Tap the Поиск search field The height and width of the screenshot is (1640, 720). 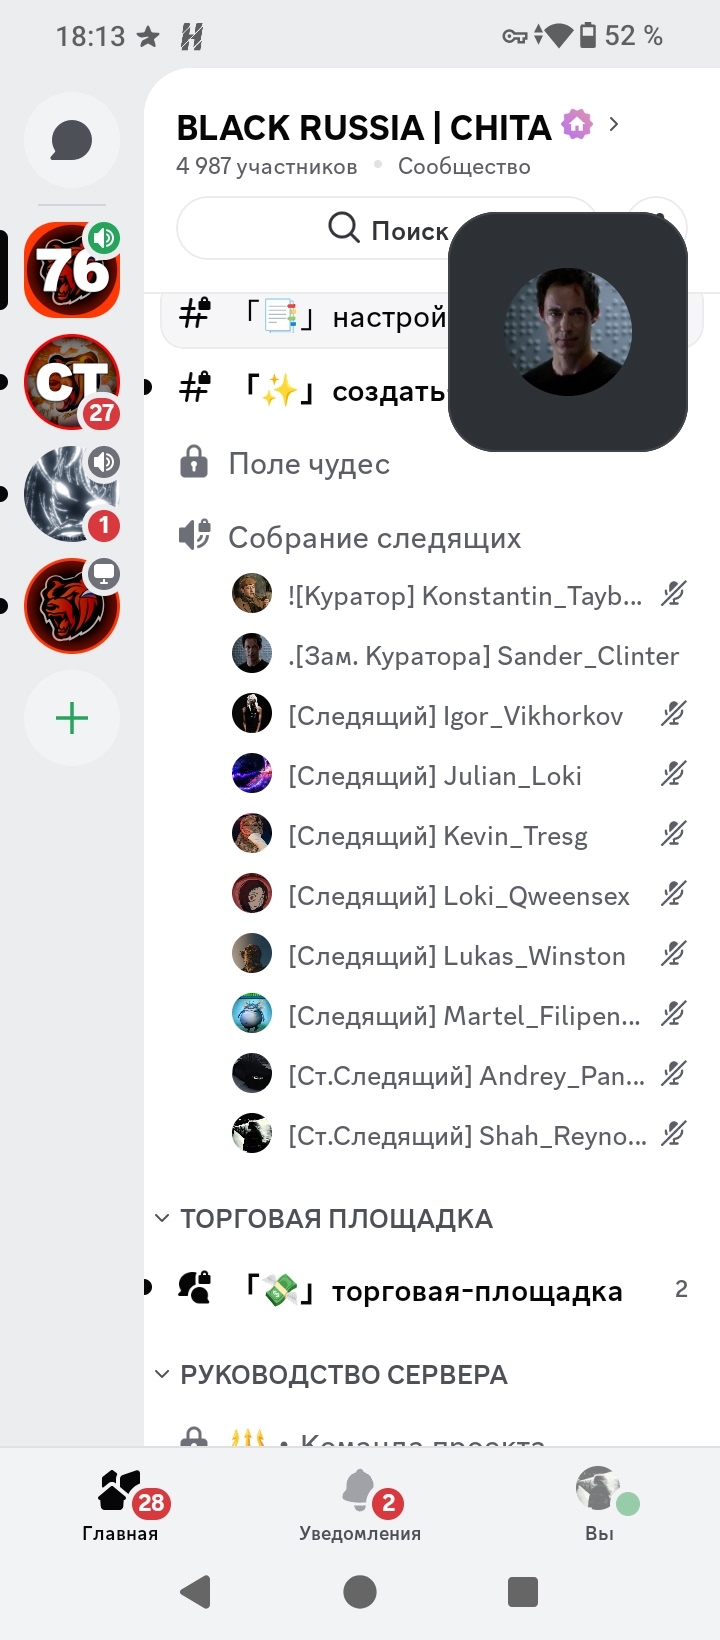[x=386, y=229]
